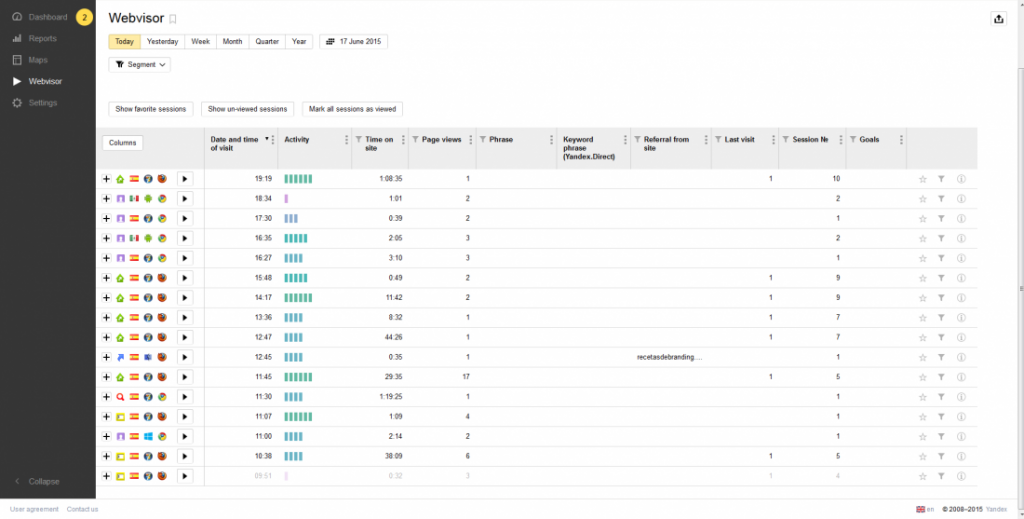Filter by the 16:27 session's visitor
This screenshot has height=519, width=1024.
[x=941, y=258]
